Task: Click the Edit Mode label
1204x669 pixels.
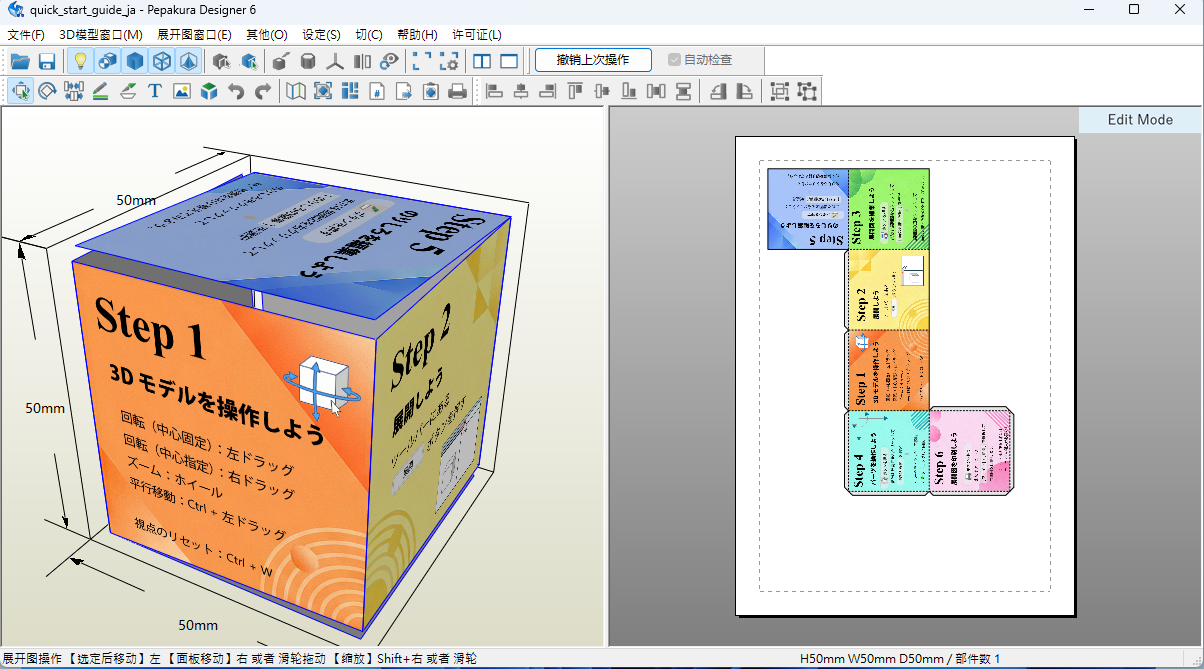Action: click(x=1140, y=119)
